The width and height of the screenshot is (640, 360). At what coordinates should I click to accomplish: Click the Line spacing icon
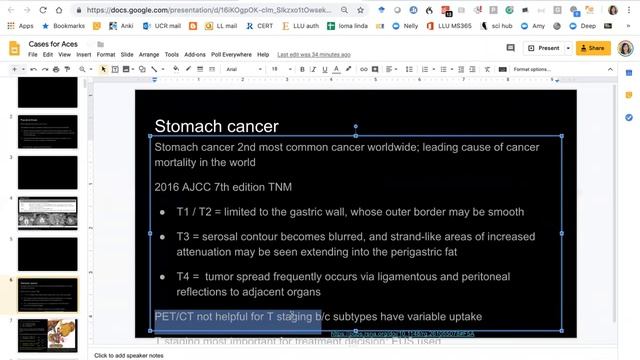[x=409, y=69]
